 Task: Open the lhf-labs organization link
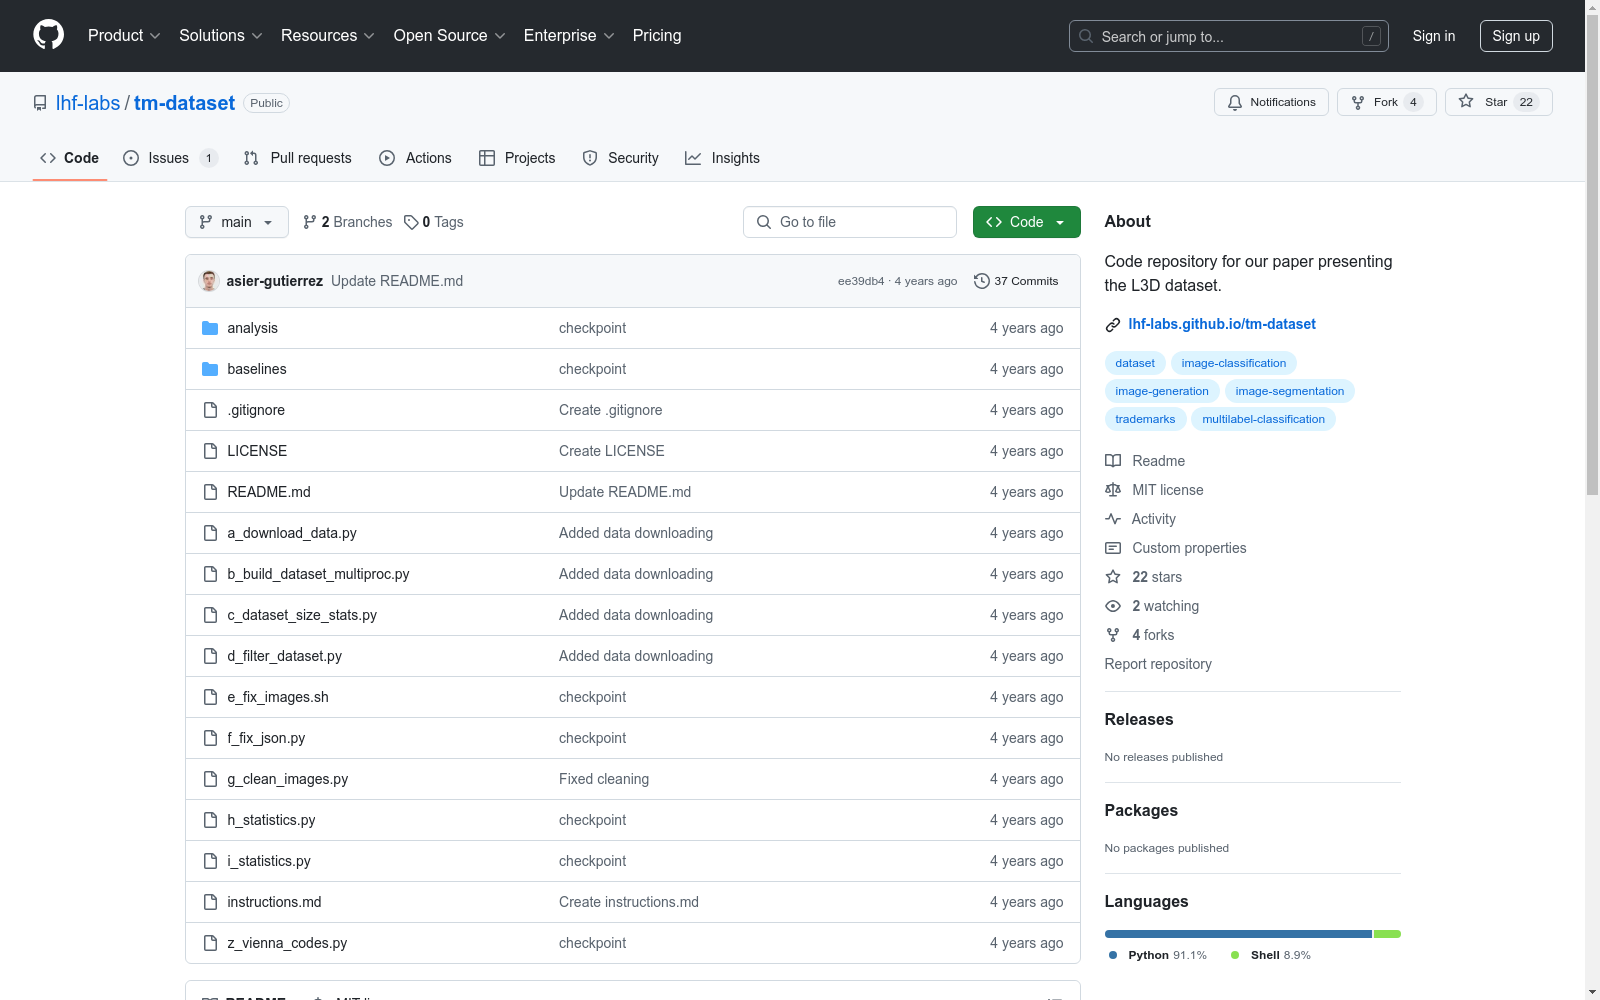pyautogui.click(x=88, y=103)
